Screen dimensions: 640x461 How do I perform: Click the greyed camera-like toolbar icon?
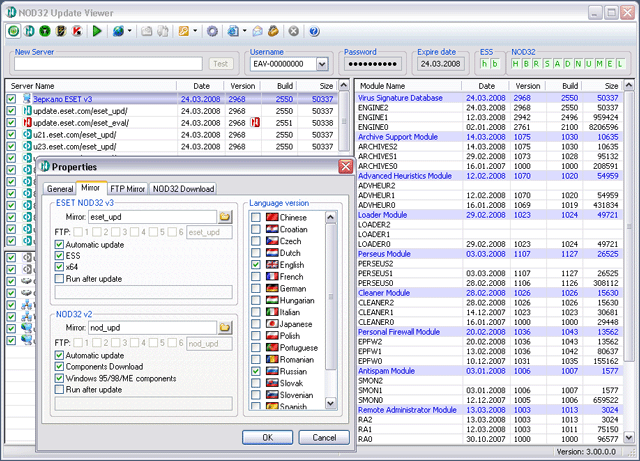click(x=147, y=31)
